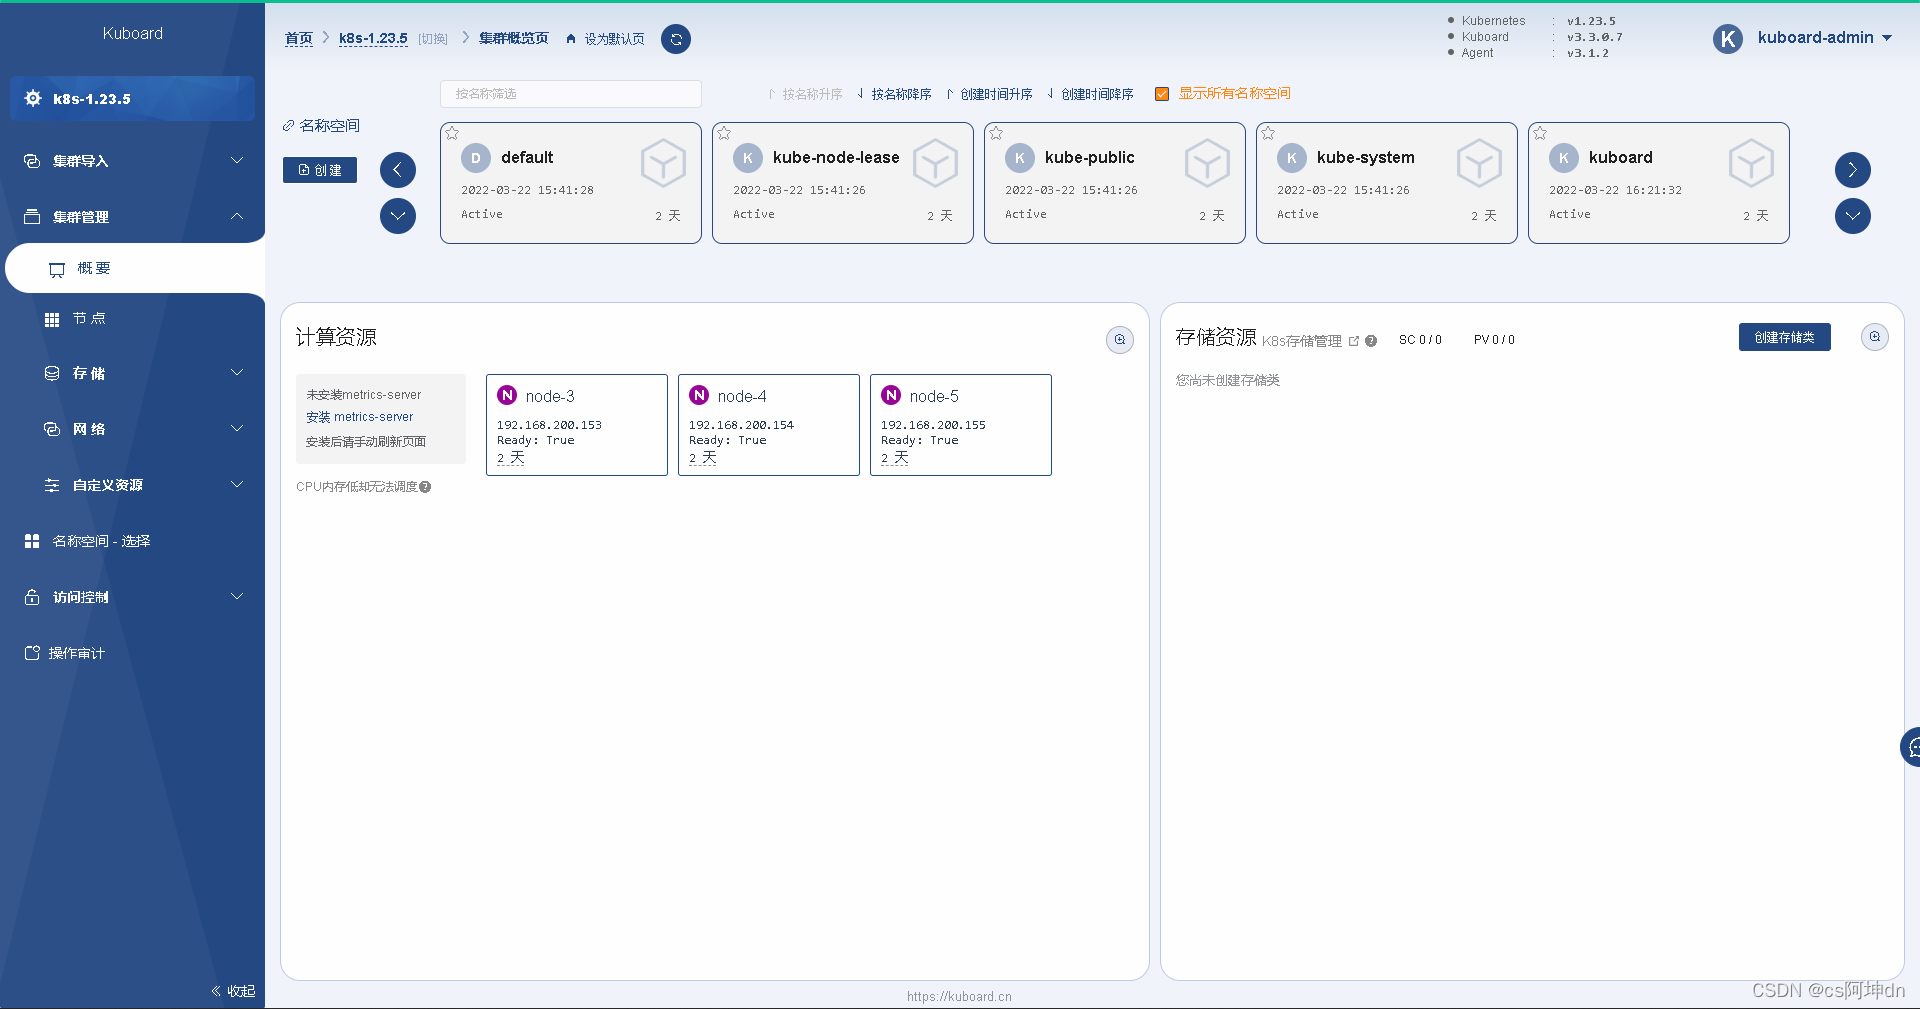Star the default namespace card
The image size is (1920, 1009).
pyautogui.click(x=452, y=133)
